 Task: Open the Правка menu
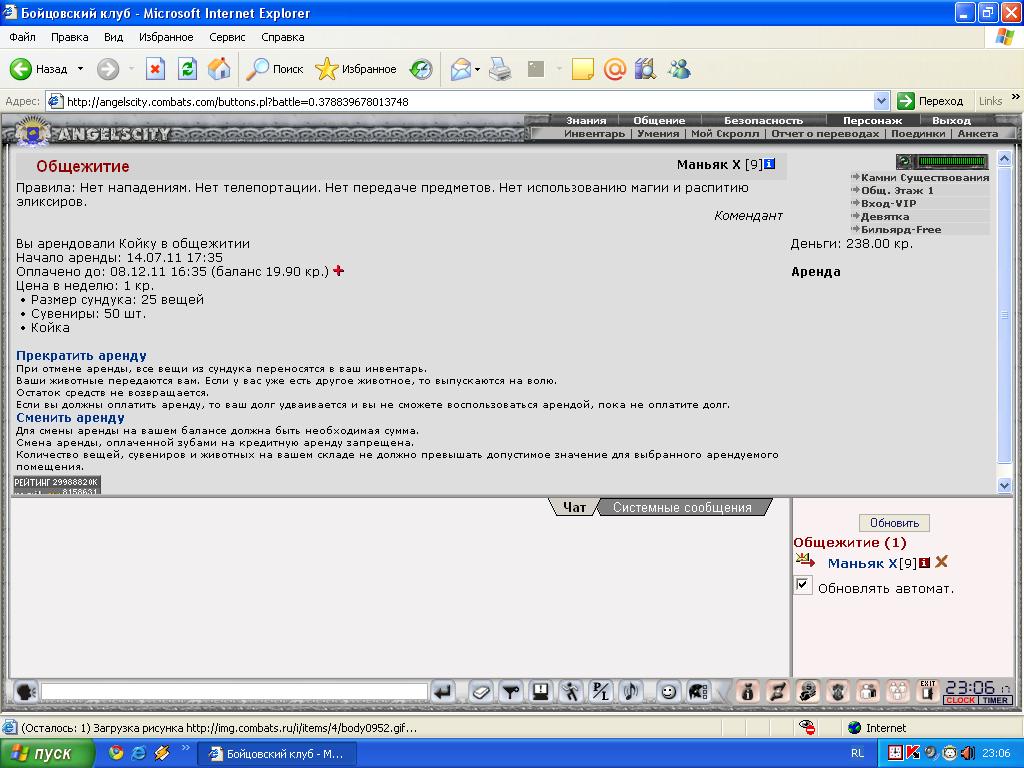point(69,37)
